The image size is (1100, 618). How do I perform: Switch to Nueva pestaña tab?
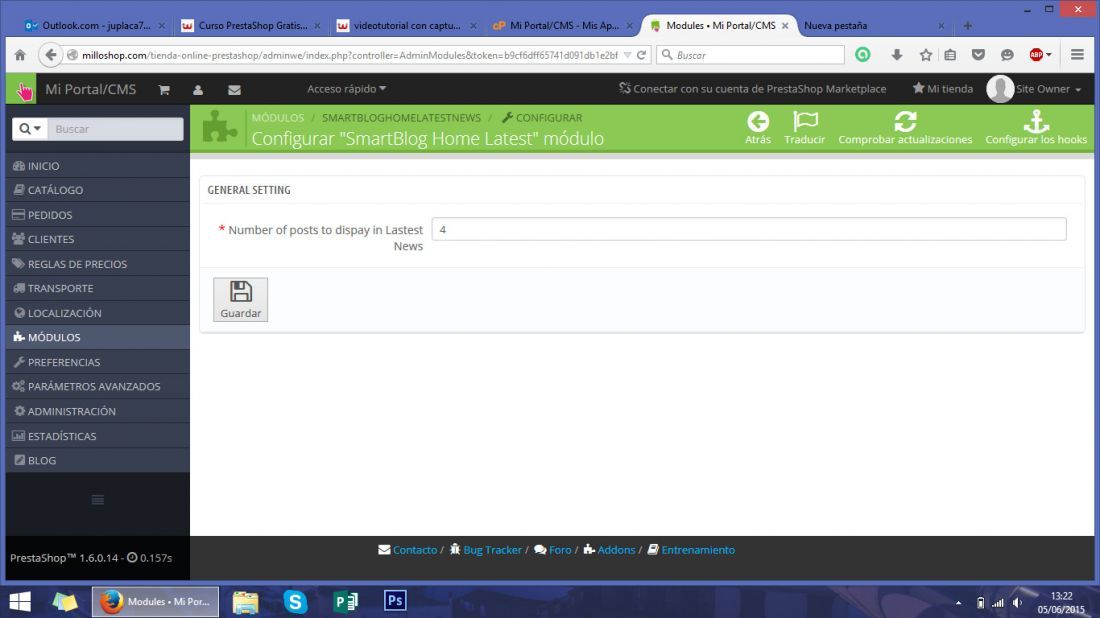point(873,25)
